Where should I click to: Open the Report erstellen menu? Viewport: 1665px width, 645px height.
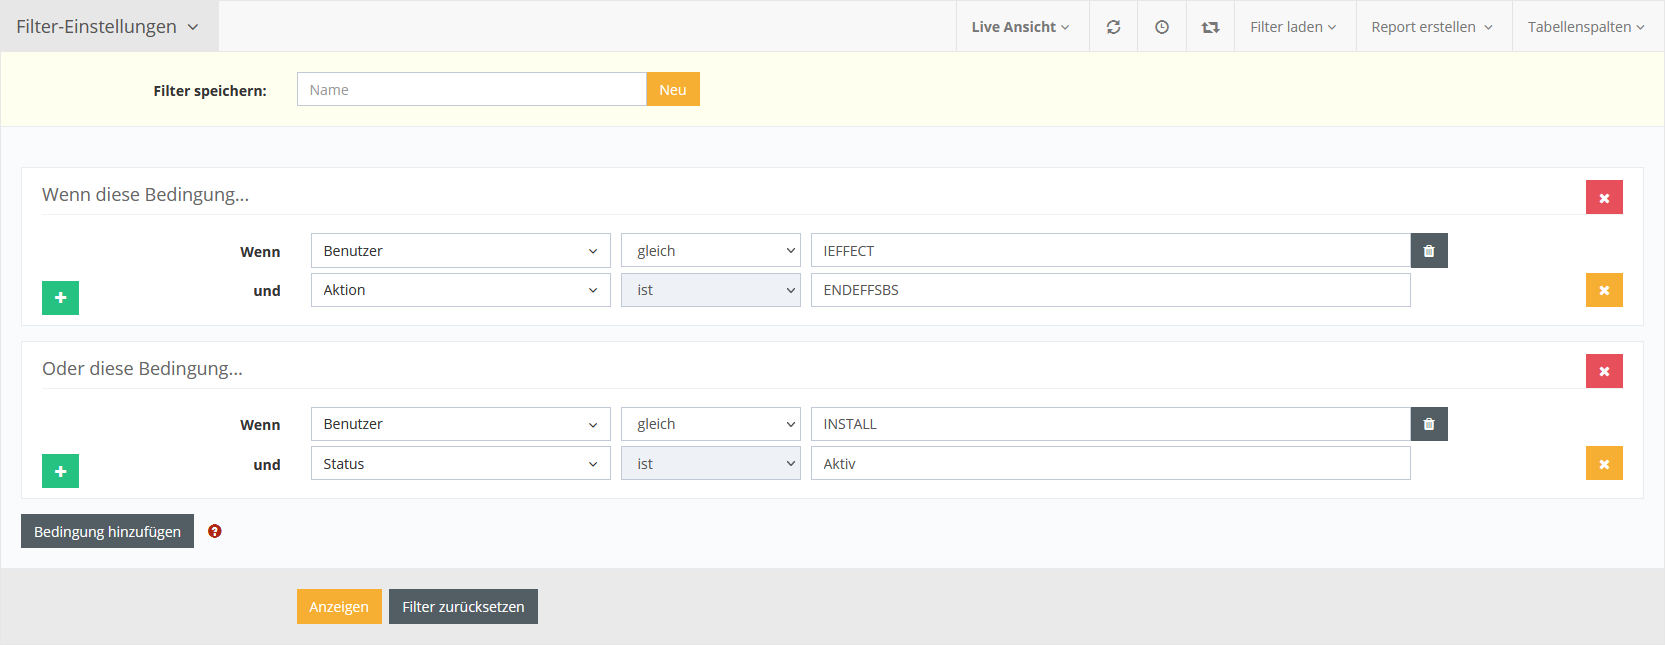(1432, 27)
